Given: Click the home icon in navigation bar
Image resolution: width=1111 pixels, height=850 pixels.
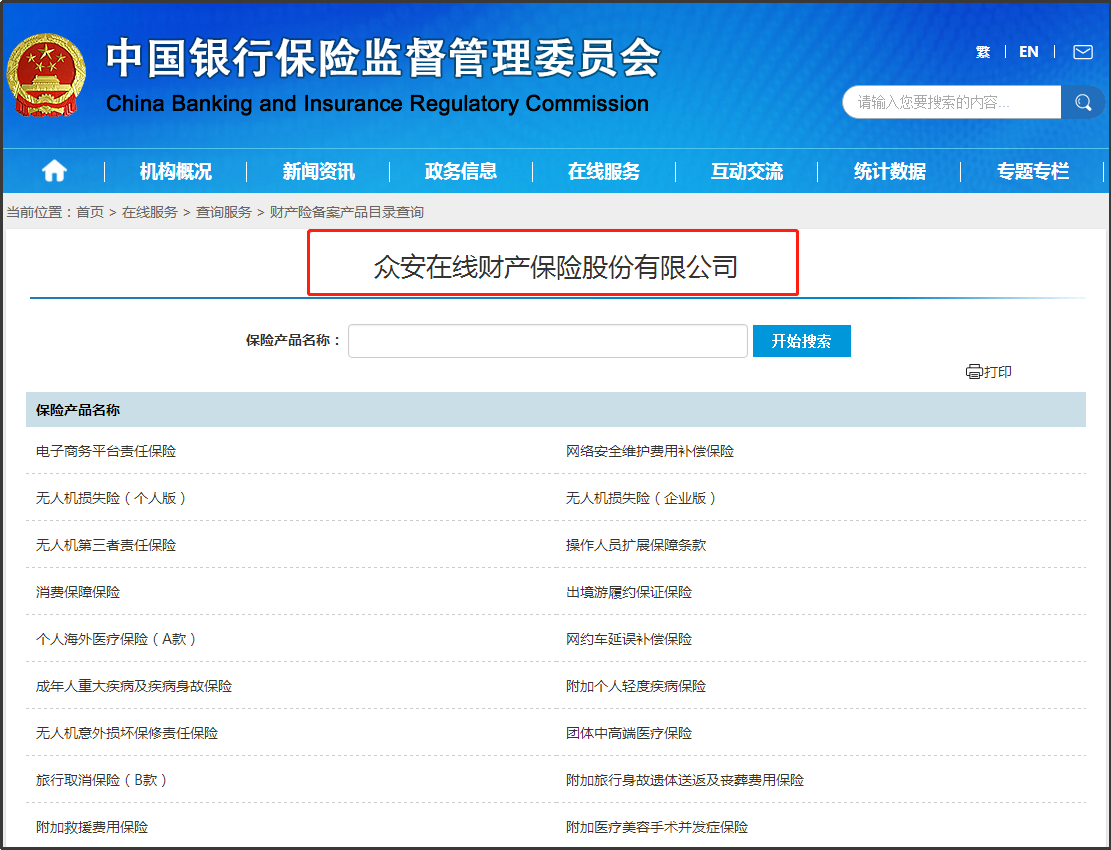Looking at the screenshot, I should [55, 171].
